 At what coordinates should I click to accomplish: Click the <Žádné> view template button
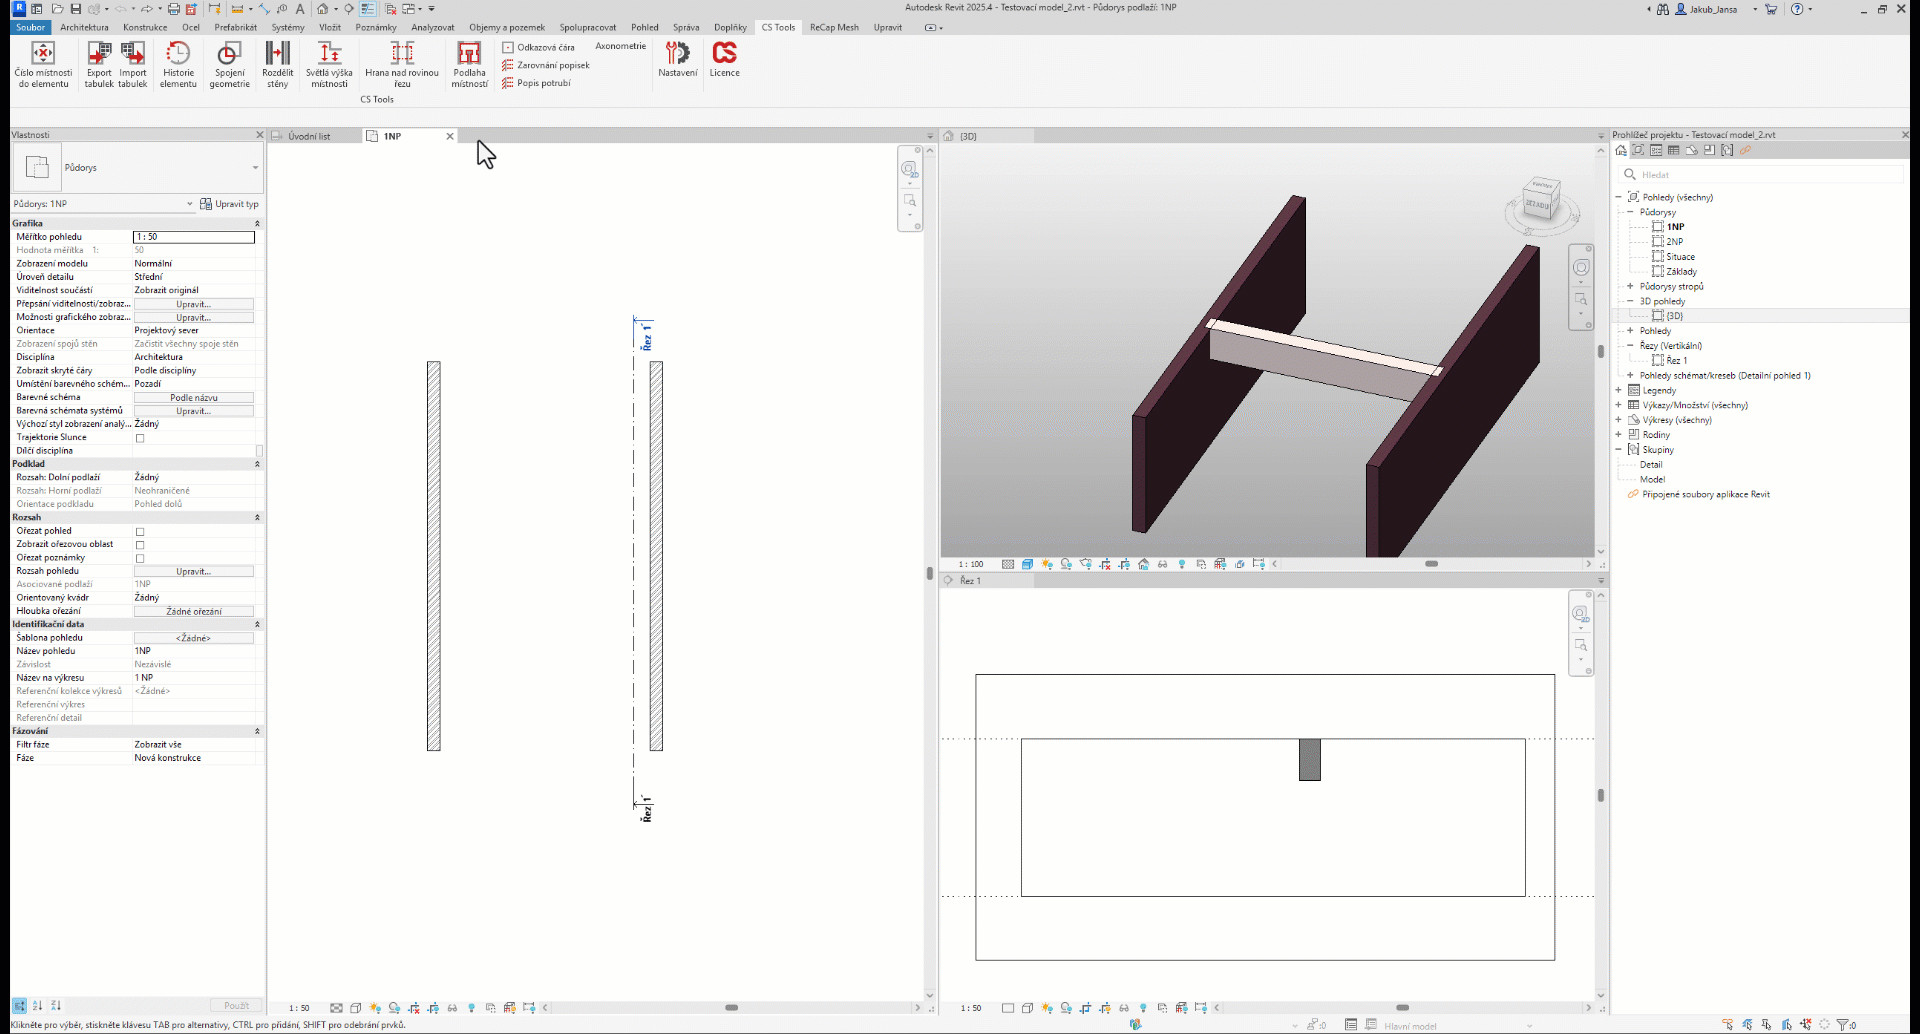194,638
